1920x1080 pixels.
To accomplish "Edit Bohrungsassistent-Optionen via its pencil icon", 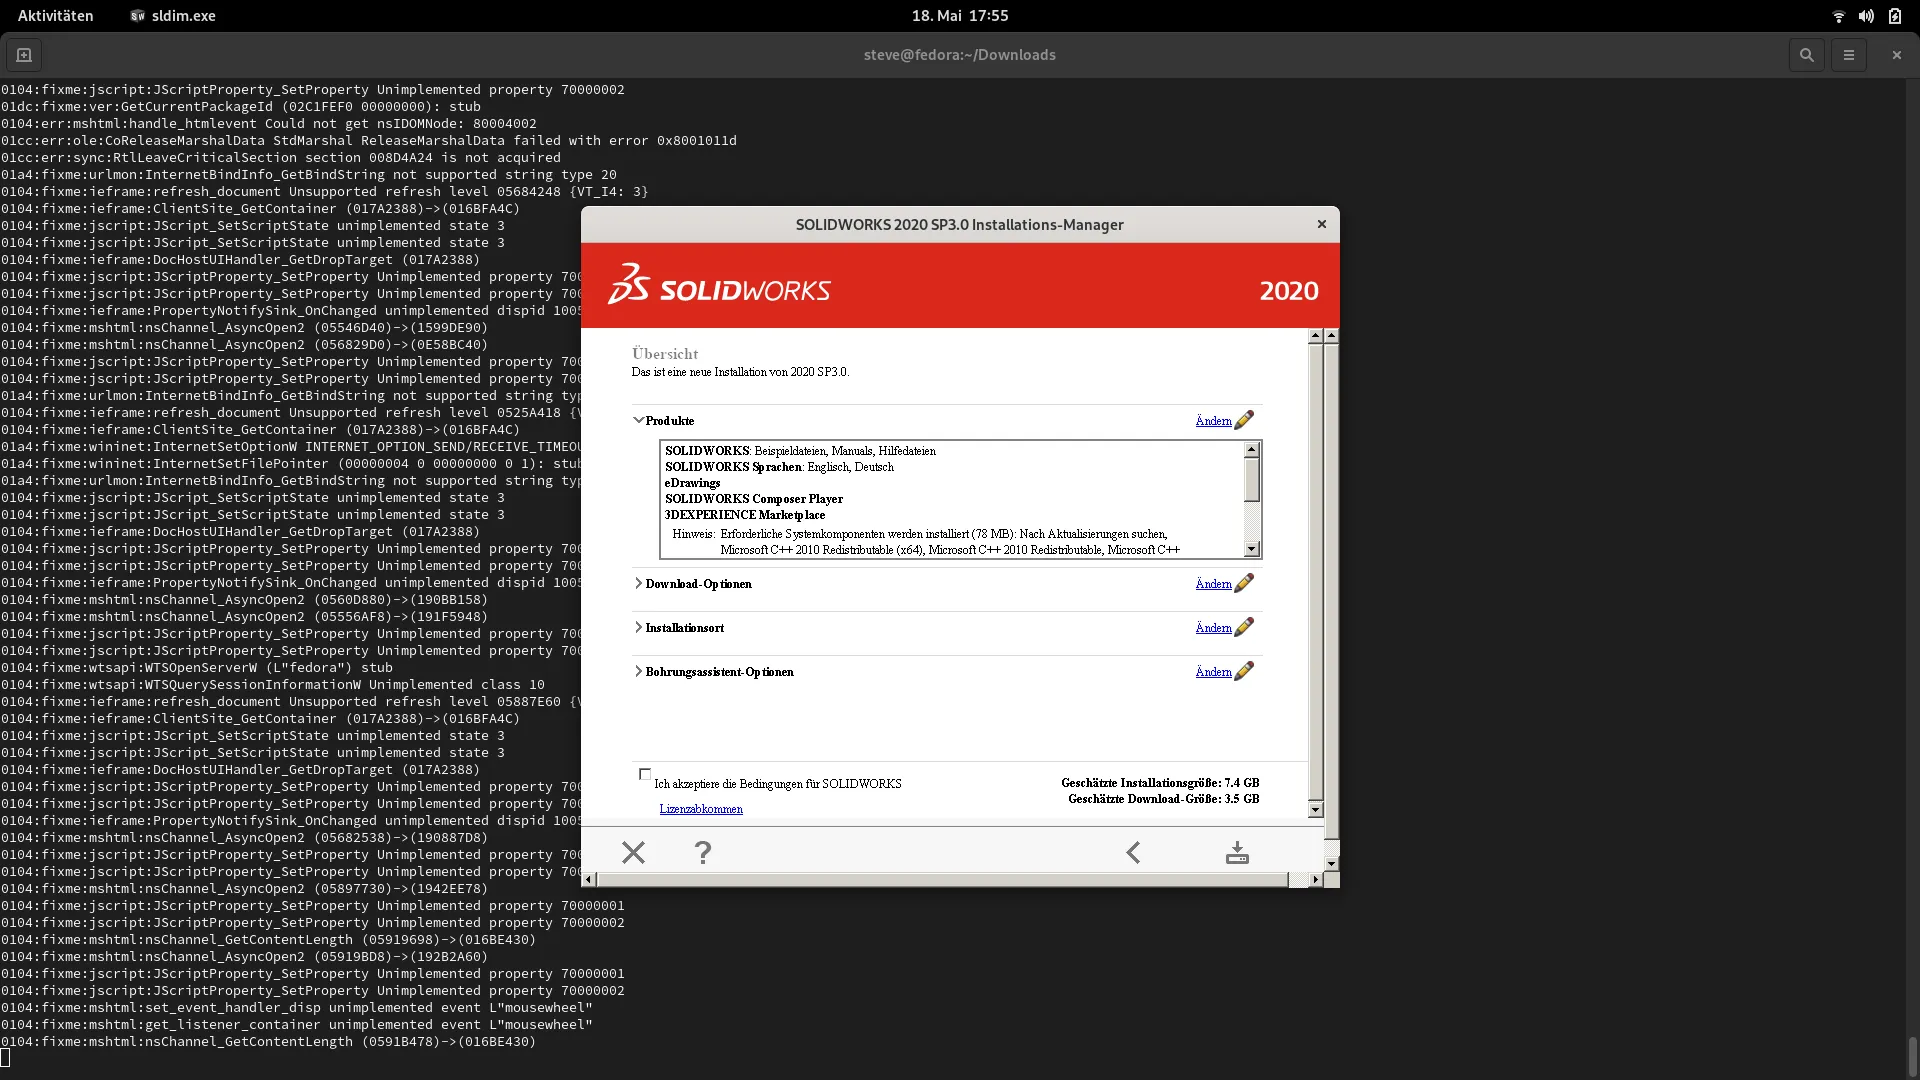I will point(1243,671).
